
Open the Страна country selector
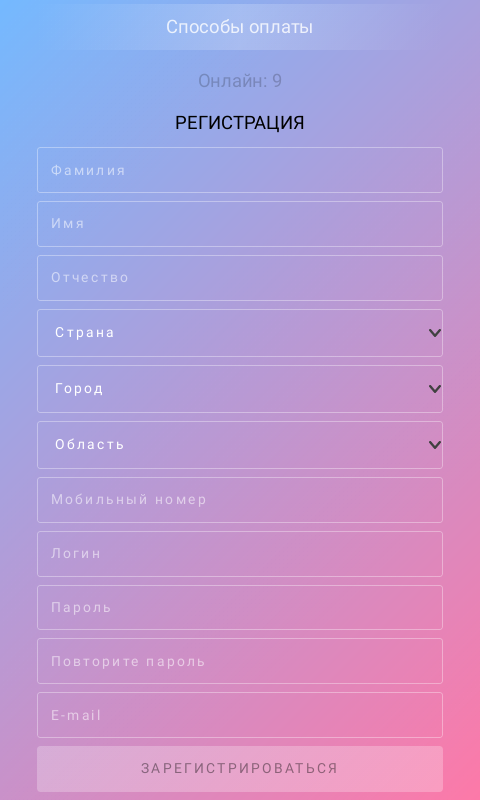[x=240, y=333]
